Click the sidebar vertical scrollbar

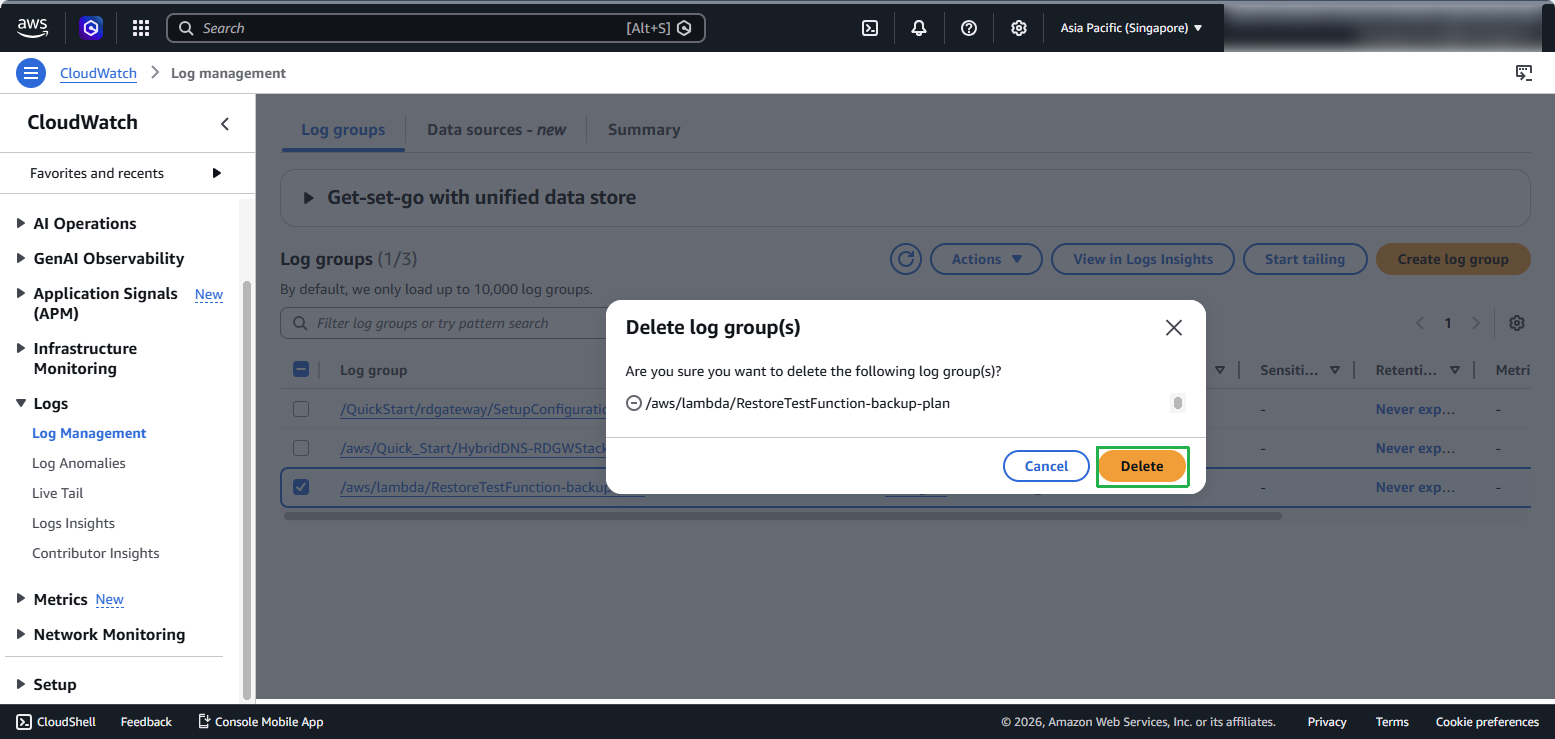tap(247, 490)
